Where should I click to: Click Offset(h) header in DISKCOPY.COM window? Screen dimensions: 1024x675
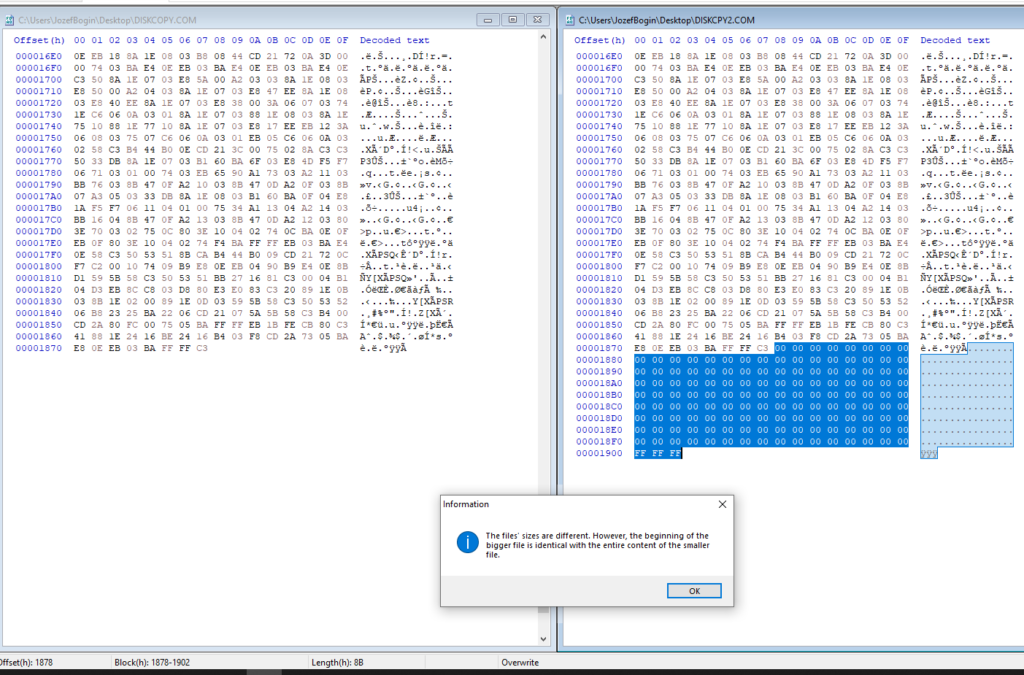point(39,40)
